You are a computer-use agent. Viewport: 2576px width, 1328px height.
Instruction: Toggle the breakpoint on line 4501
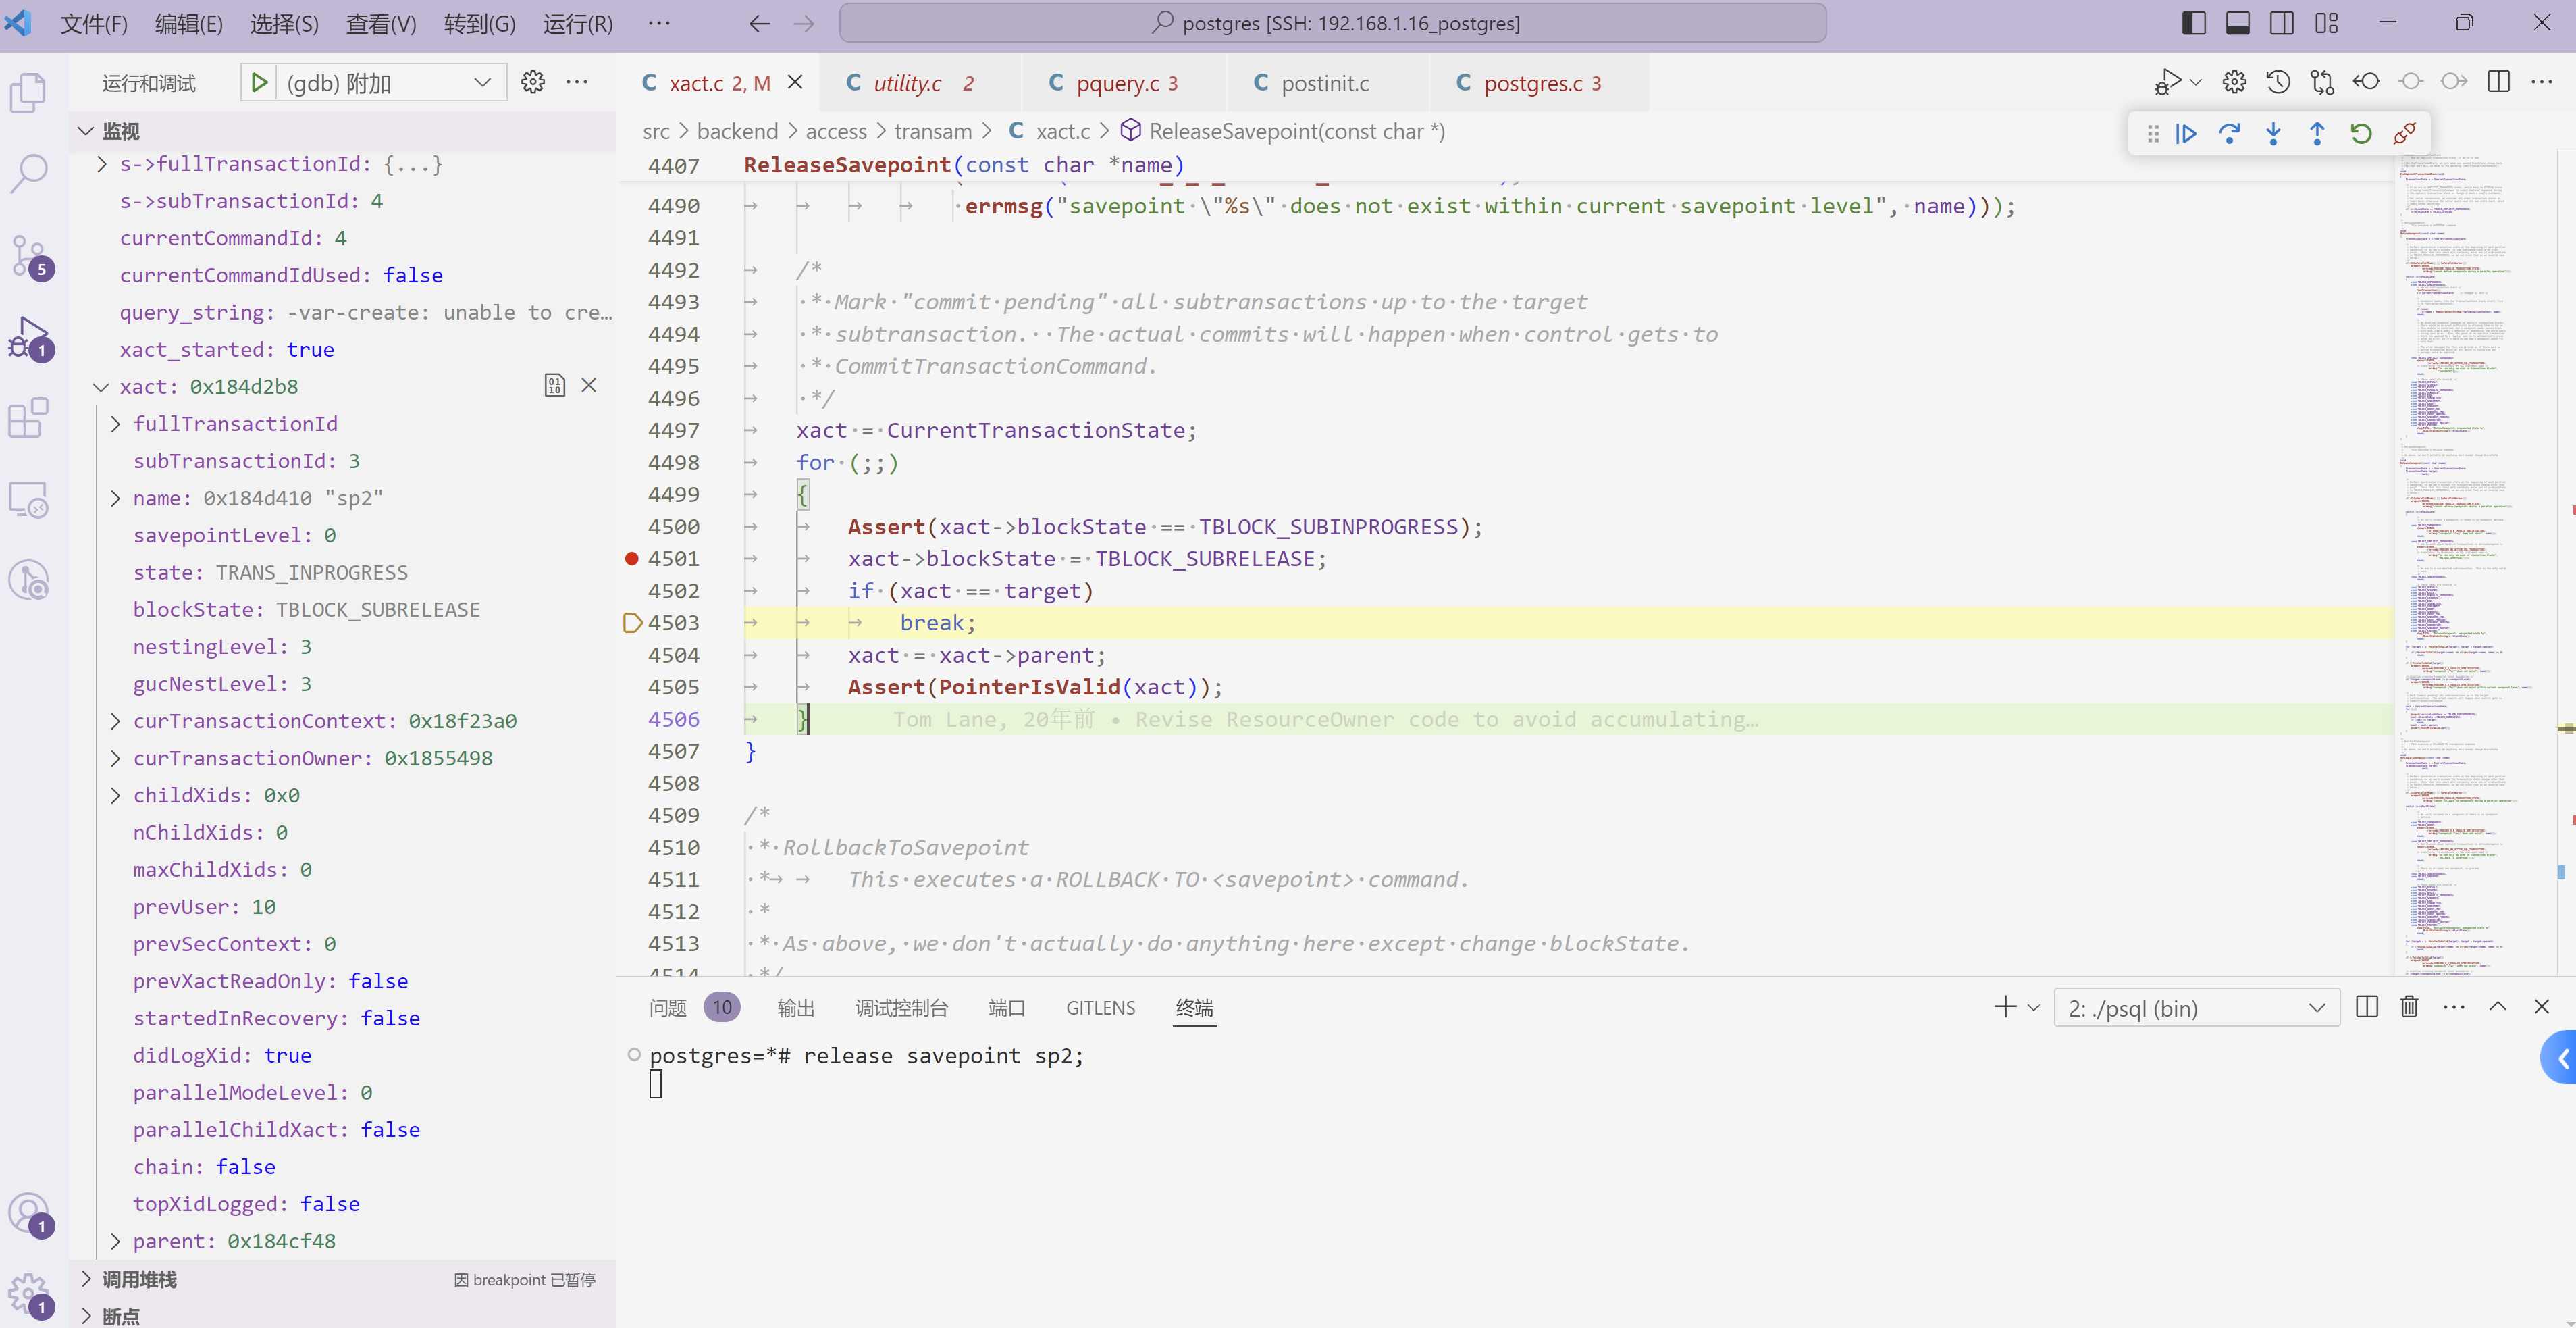click(x=632, y=559)
